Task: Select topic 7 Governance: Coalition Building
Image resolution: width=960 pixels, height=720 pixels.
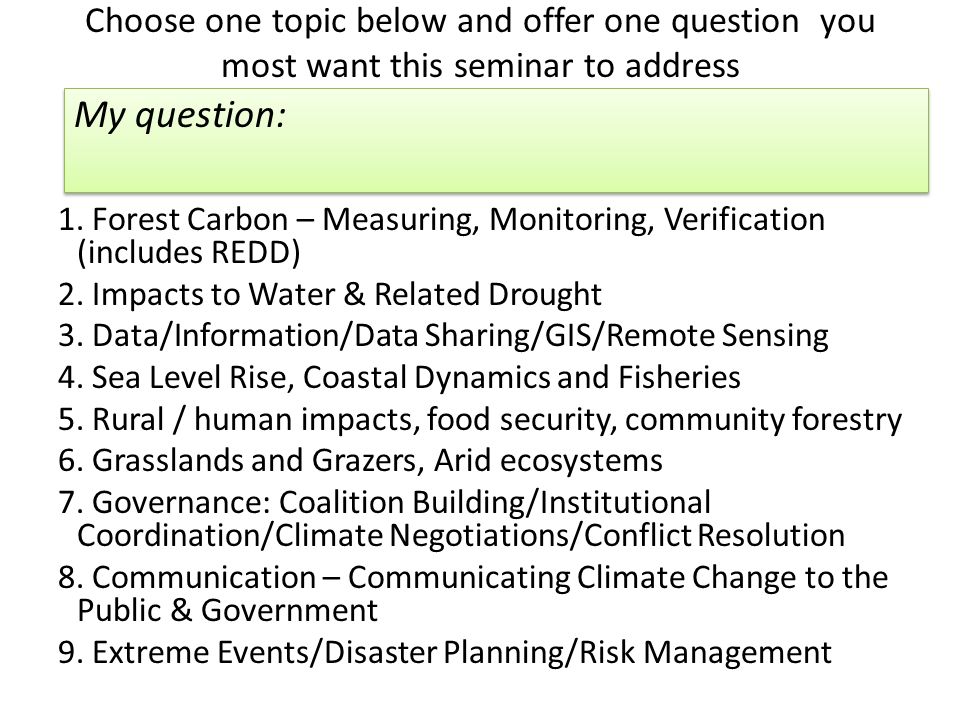Action: [x=451, y=519]
